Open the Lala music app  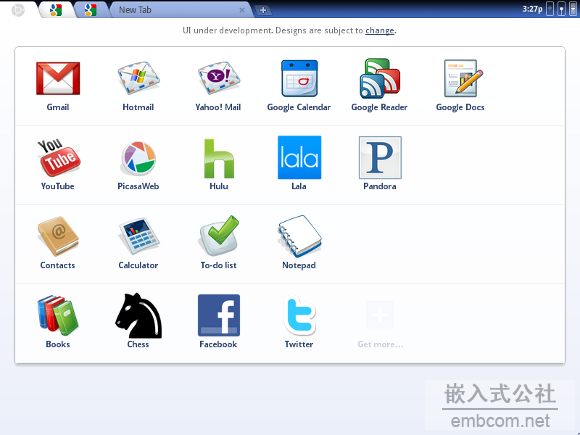(299, 157)
